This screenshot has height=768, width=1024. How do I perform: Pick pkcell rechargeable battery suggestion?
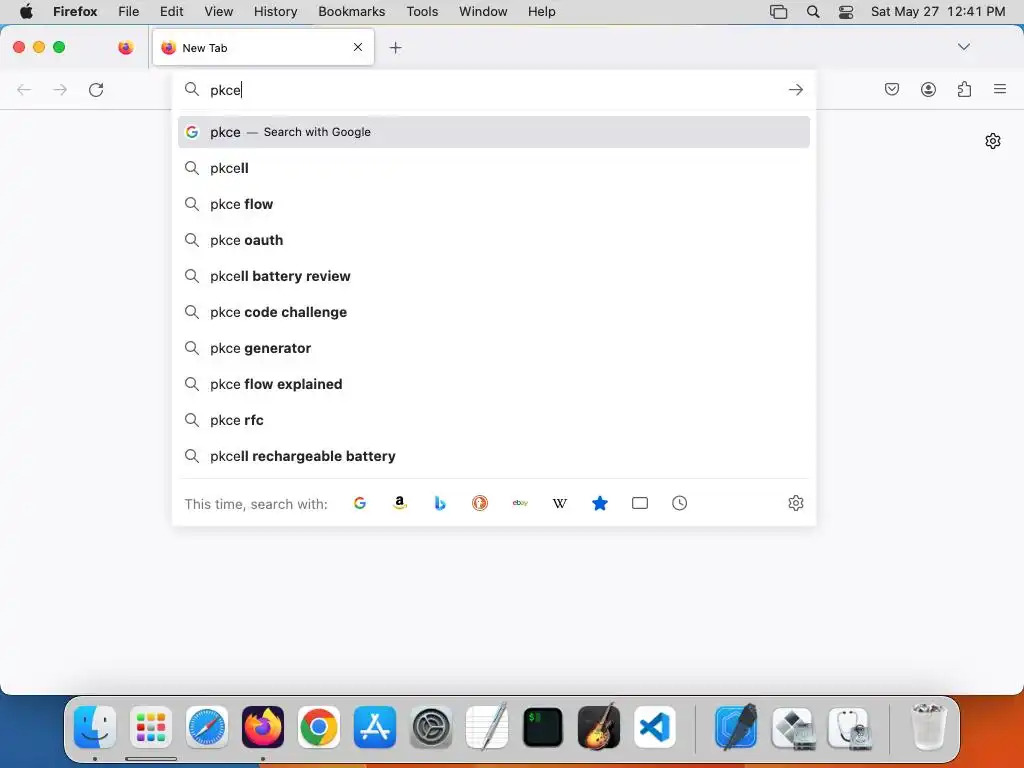point(494,456)
